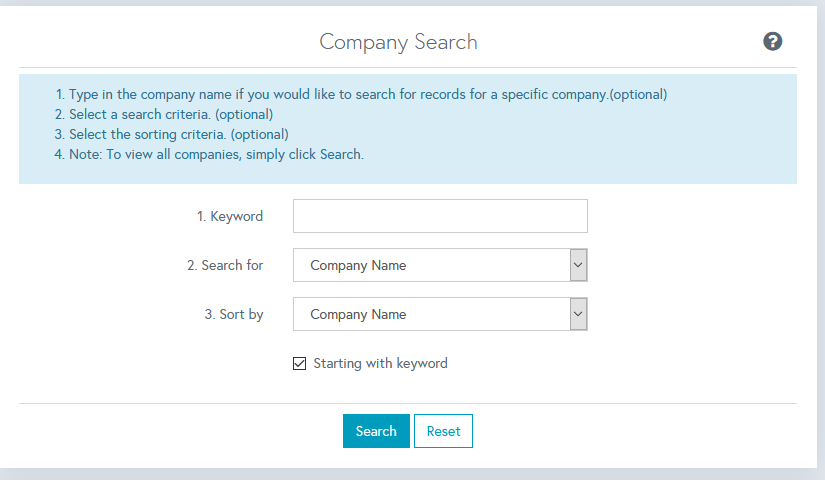Image resolution: width=825 pixels, height=480 pixels.
Task: Click the help question mark icon
Action: (x=772, y=41)
